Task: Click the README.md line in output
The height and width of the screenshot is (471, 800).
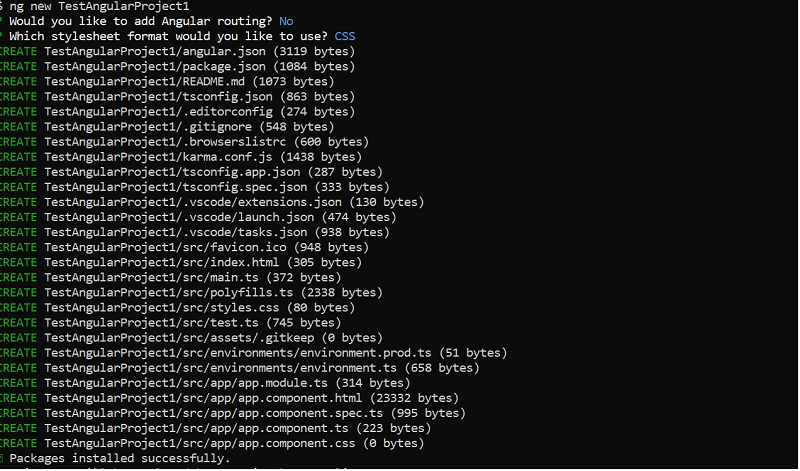Action: tap(167, 82)
